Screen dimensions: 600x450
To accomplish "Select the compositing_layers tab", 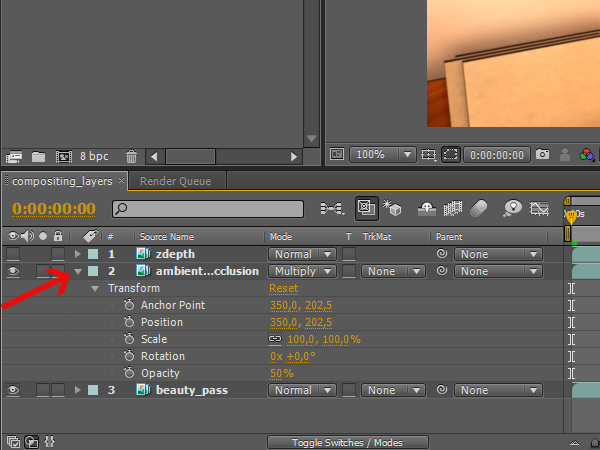I will [x=61, y=181].
